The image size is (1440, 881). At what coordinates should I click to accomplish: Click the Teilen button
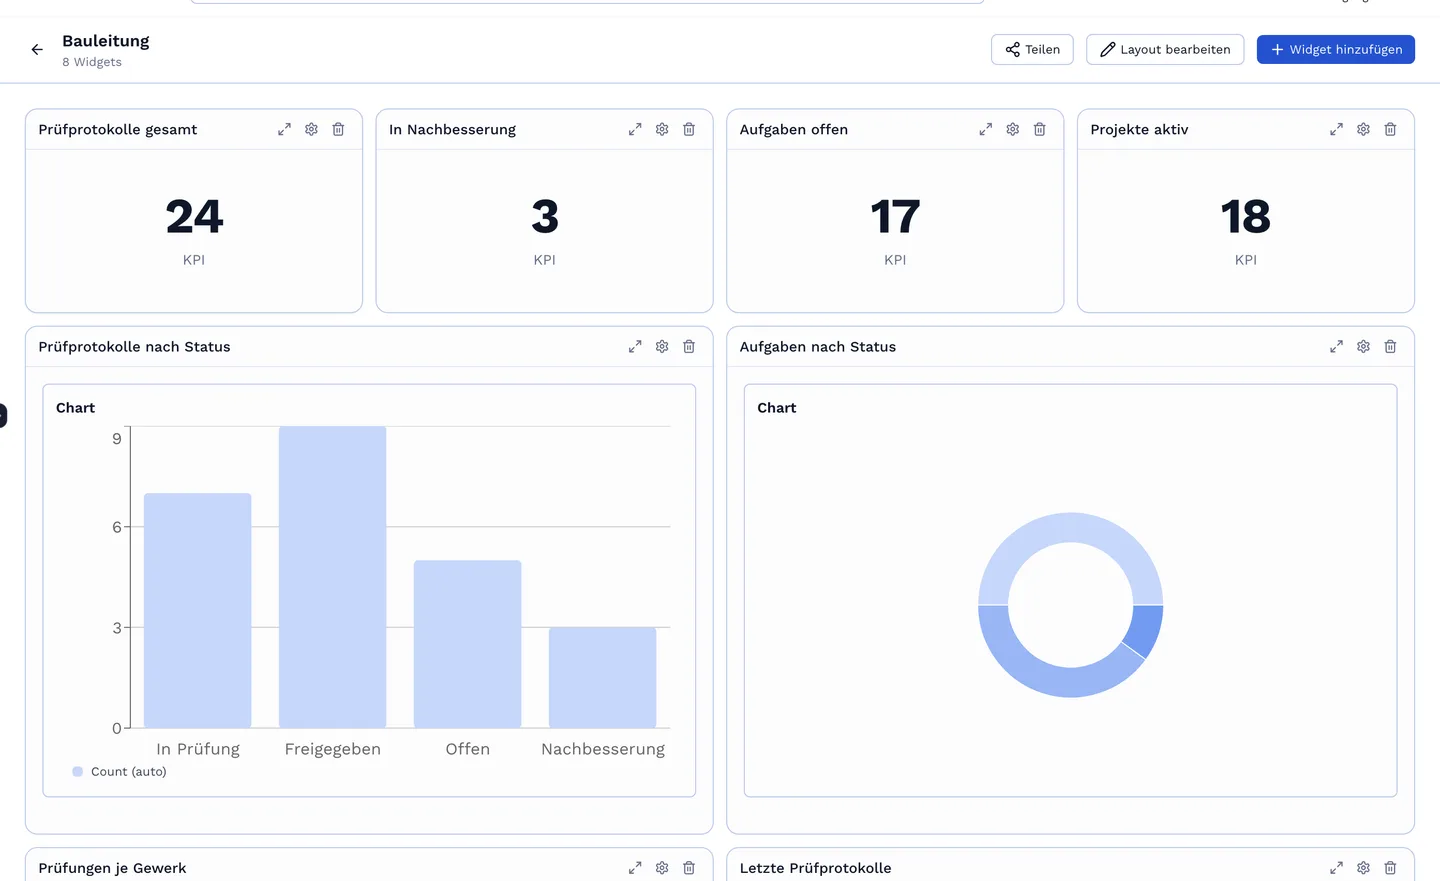click(x=1032, y=49)
